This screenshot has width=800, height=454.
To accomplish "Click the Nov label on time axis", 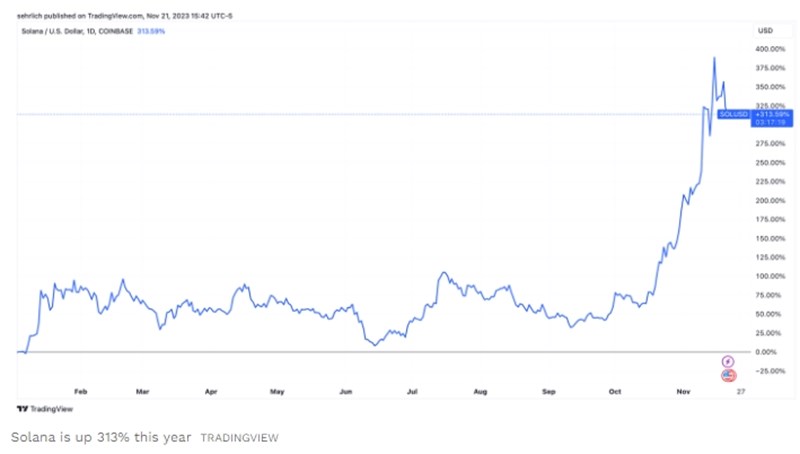I will coord(683,393).
